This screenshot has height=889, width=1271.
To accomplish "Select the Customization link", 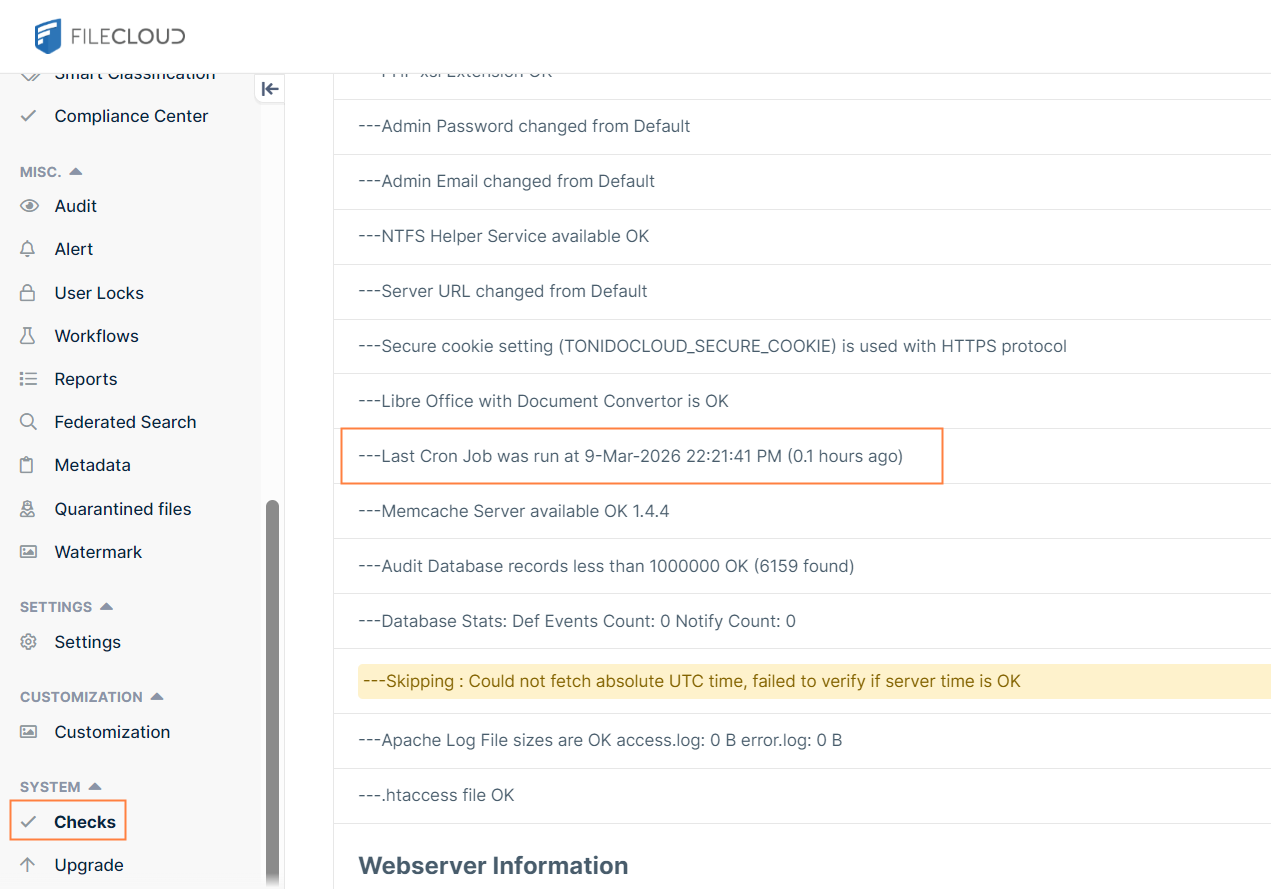I will click(112, 732).
